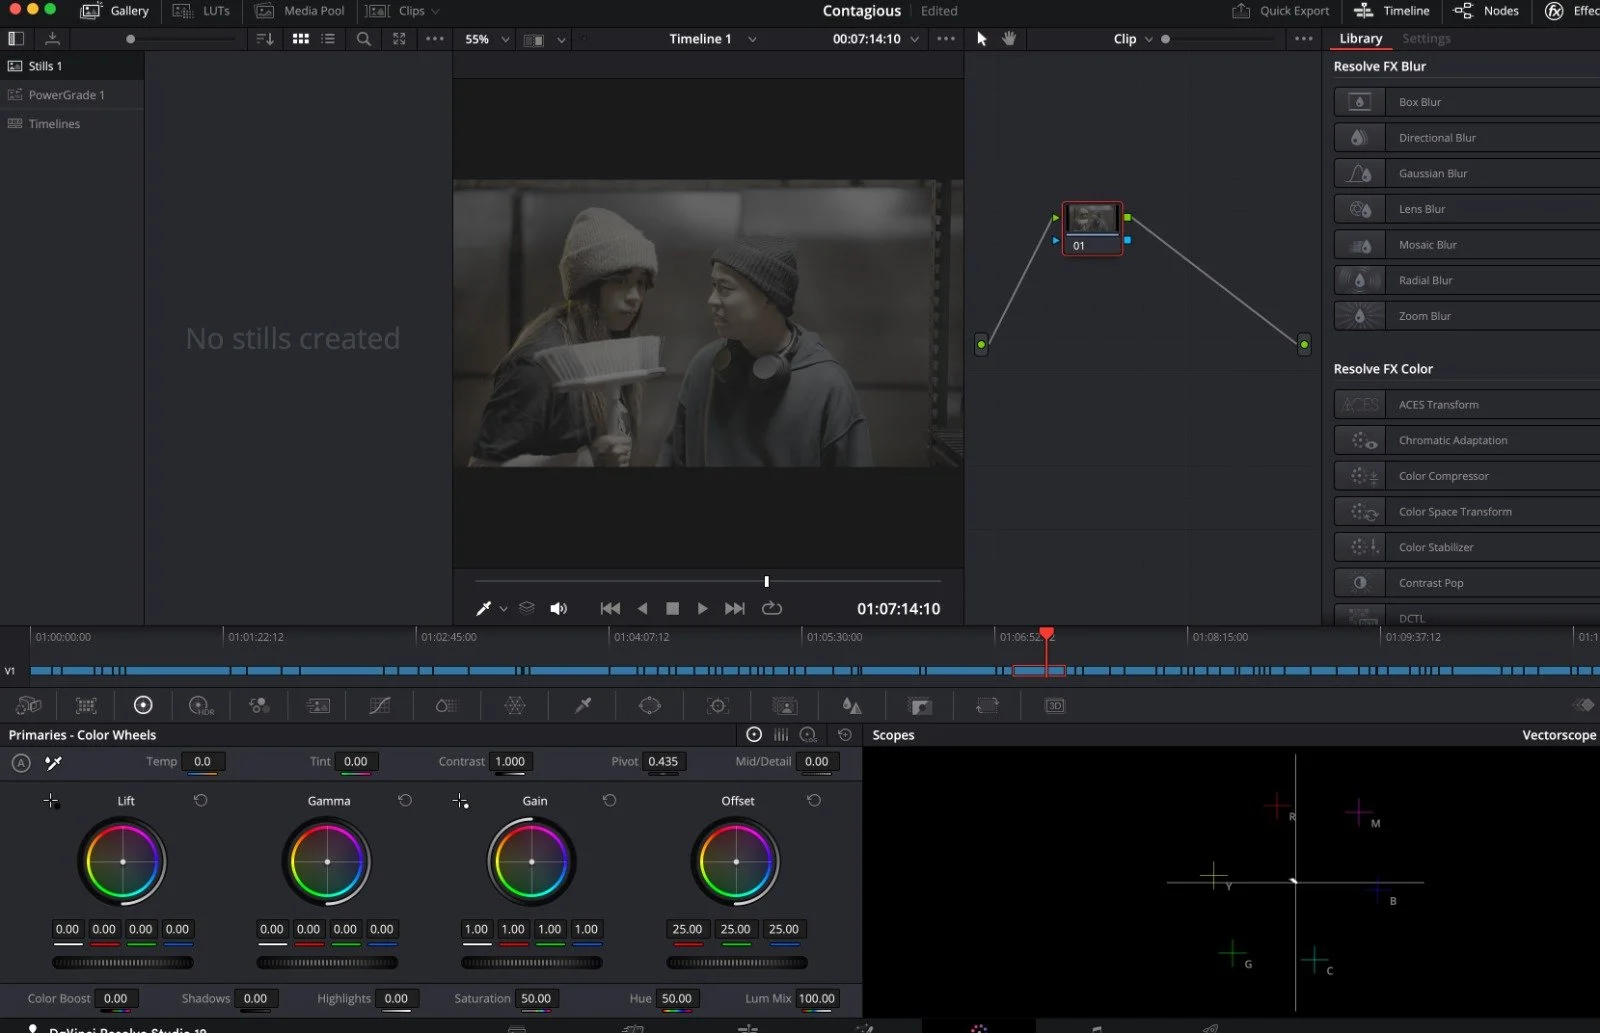Open the node editor three-dot menu
This screenshot has width=1600, height=1033.
coord(1304,39)
